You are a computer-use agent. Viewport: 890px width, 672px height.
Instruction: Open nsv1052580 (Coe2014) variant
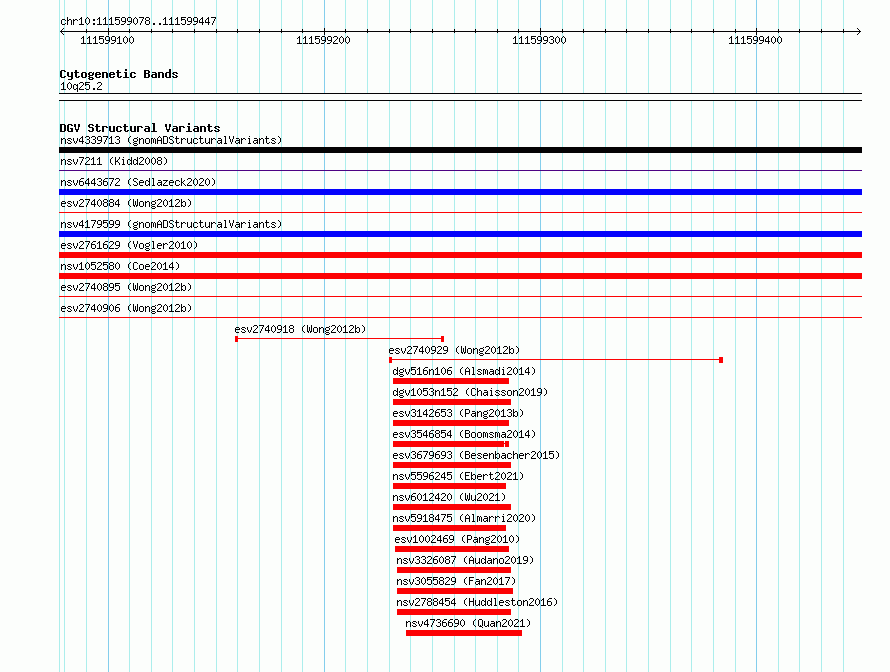click(120, 266)
